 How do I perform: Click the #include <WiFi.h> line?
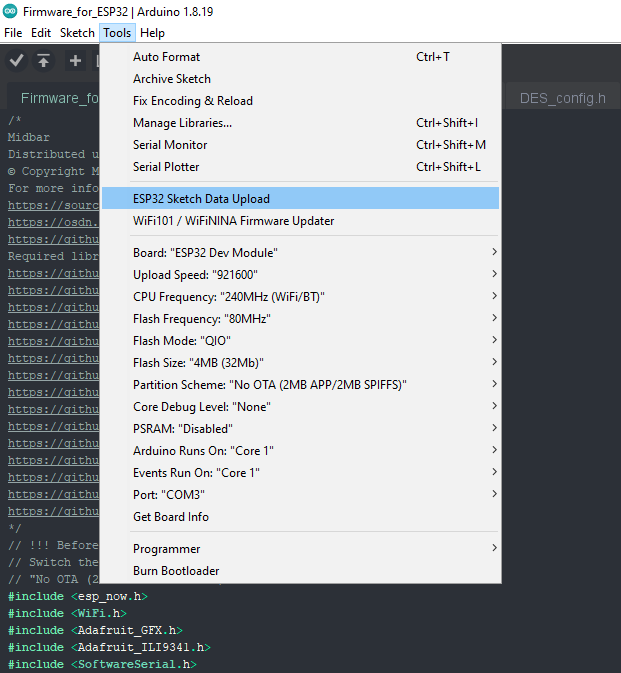click(67, 613)
